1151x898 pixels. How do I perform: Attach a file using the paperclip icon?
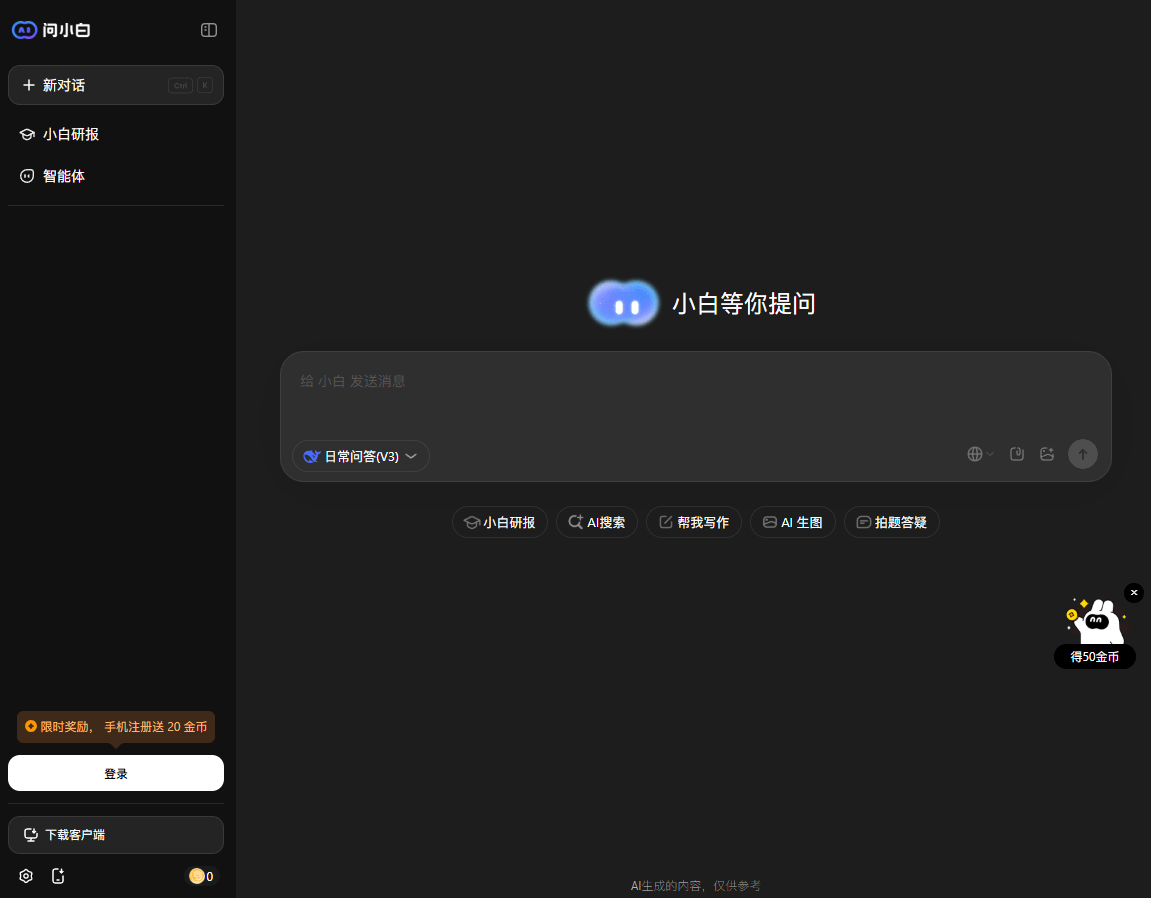click(x=1017, y=454)
